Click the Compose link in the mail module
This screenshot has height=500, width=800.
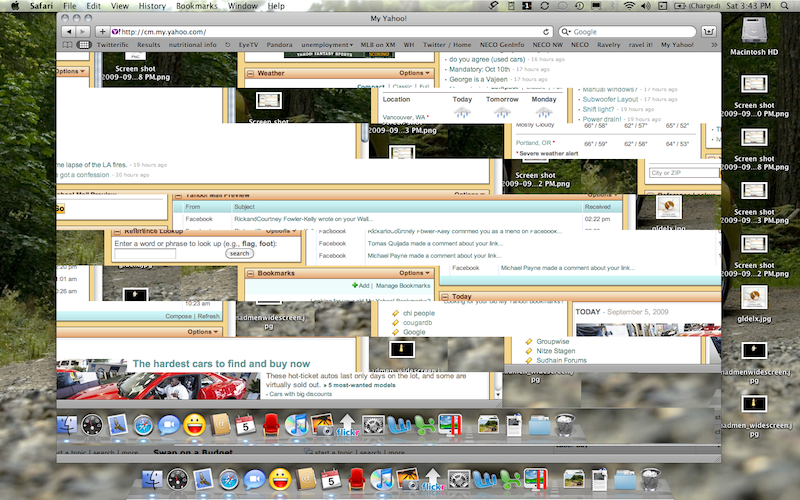pos(178,316)
